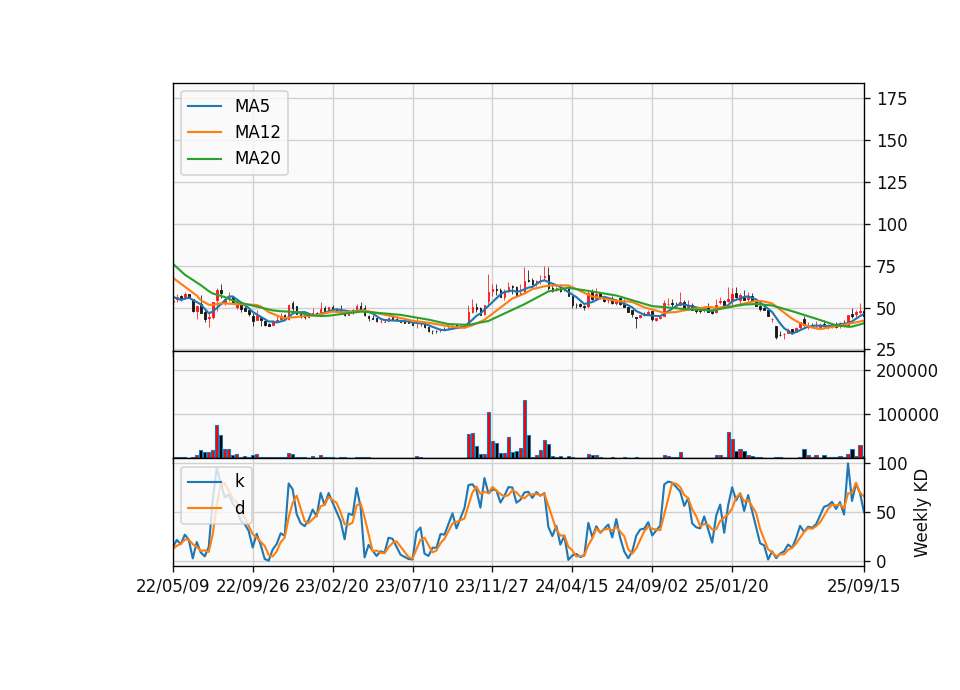Click the 25/01/20 date tick label

732,586
